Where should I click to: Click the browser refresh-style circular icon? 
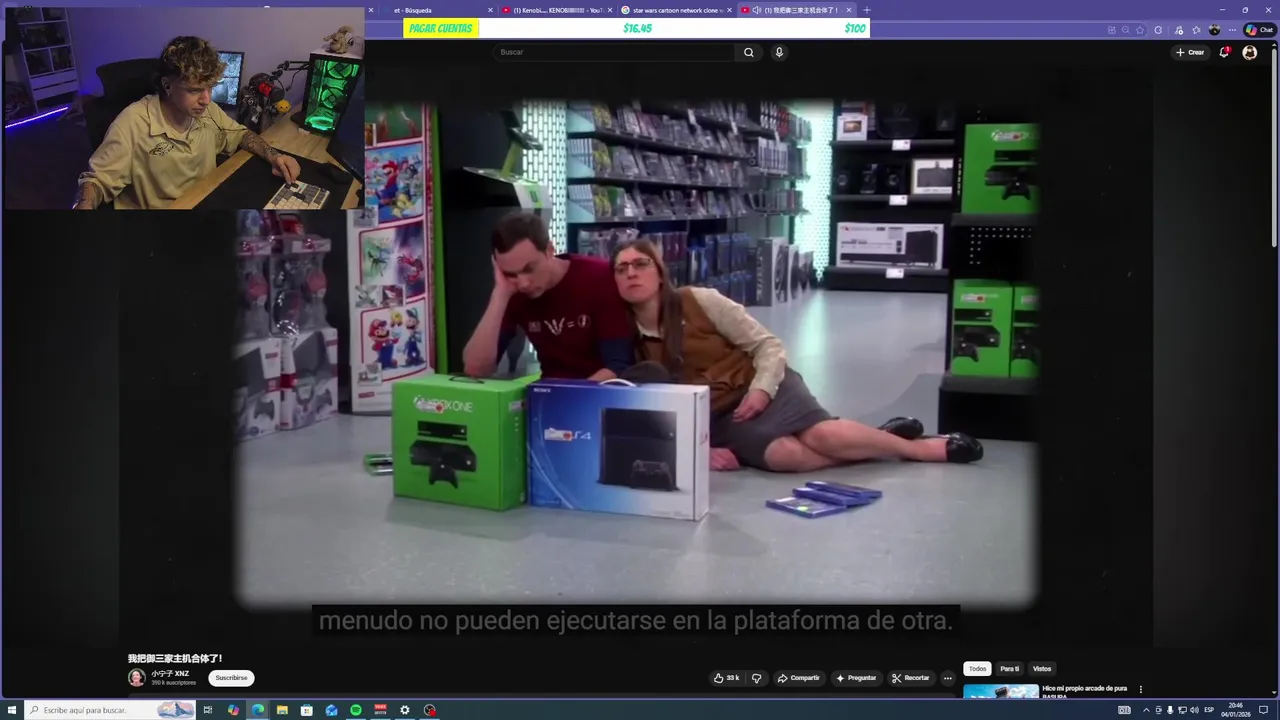click(1158, 30)
